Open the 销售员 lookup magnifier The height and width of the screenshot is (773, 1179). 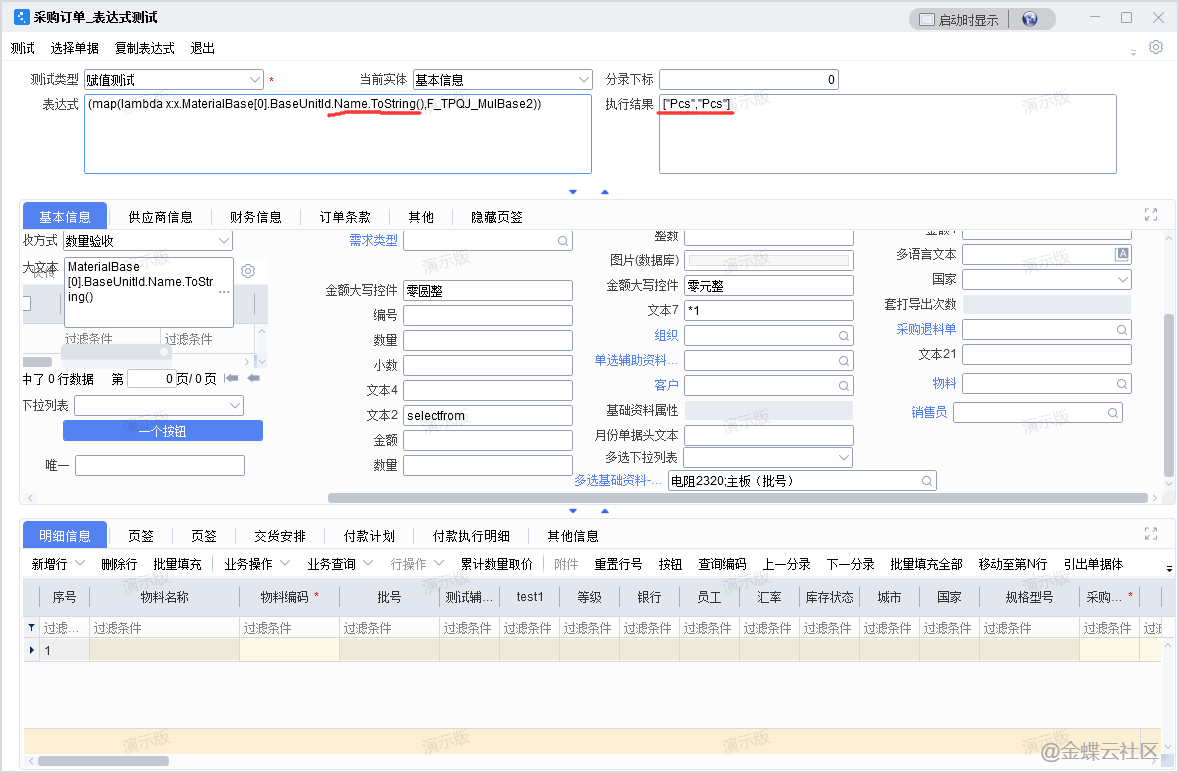1113,413
